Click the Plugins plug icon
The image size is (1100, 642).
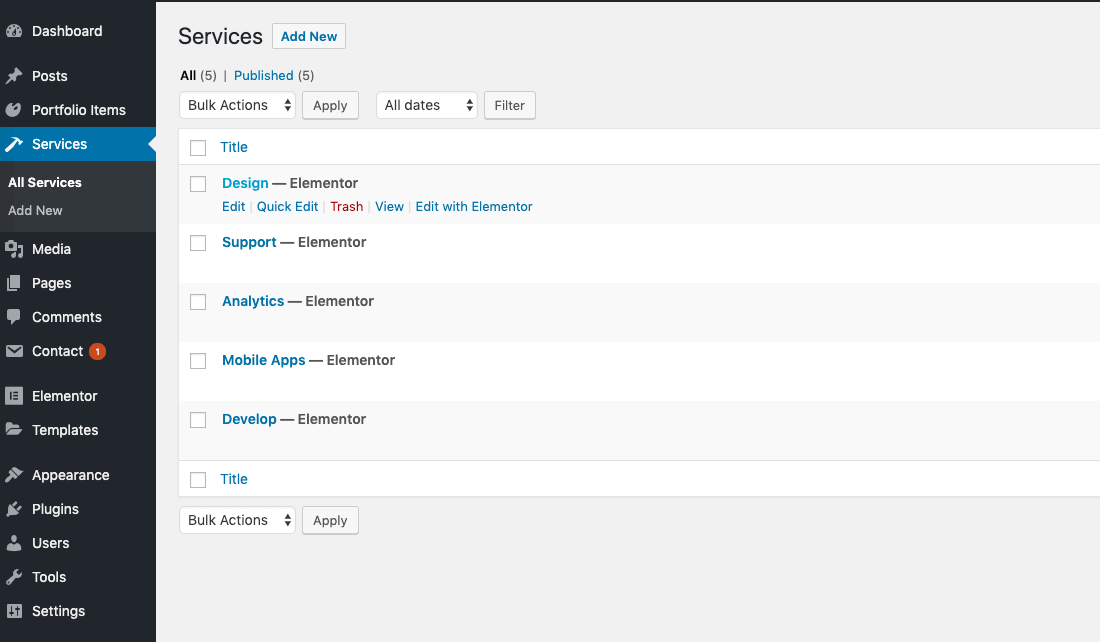click(14, 509)
